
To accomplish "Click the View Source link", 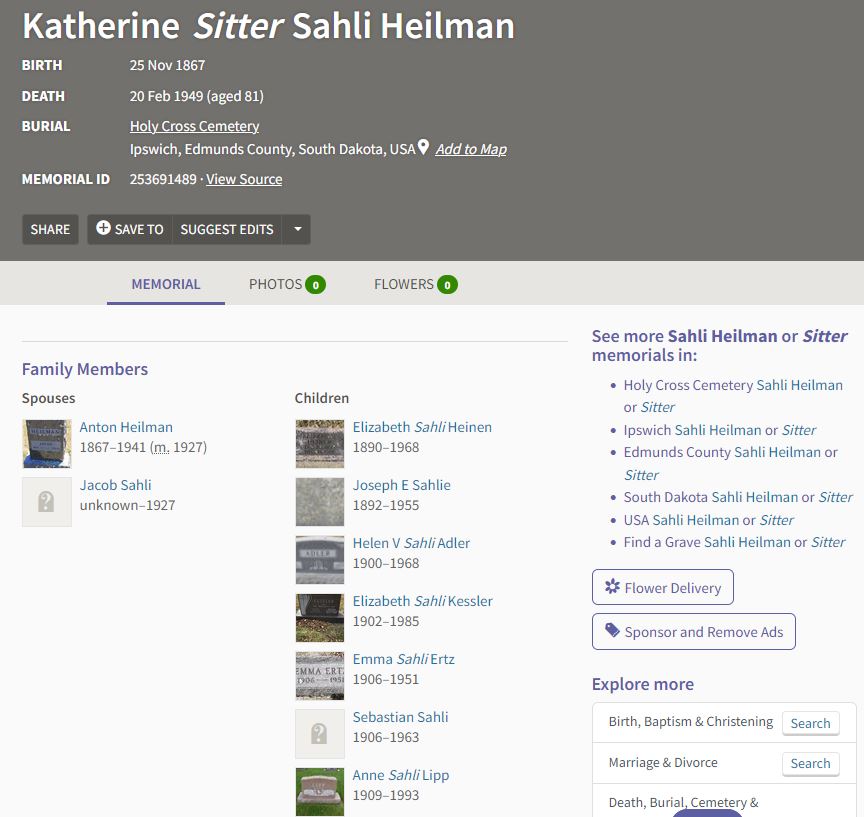I will [x=244, y=180].
